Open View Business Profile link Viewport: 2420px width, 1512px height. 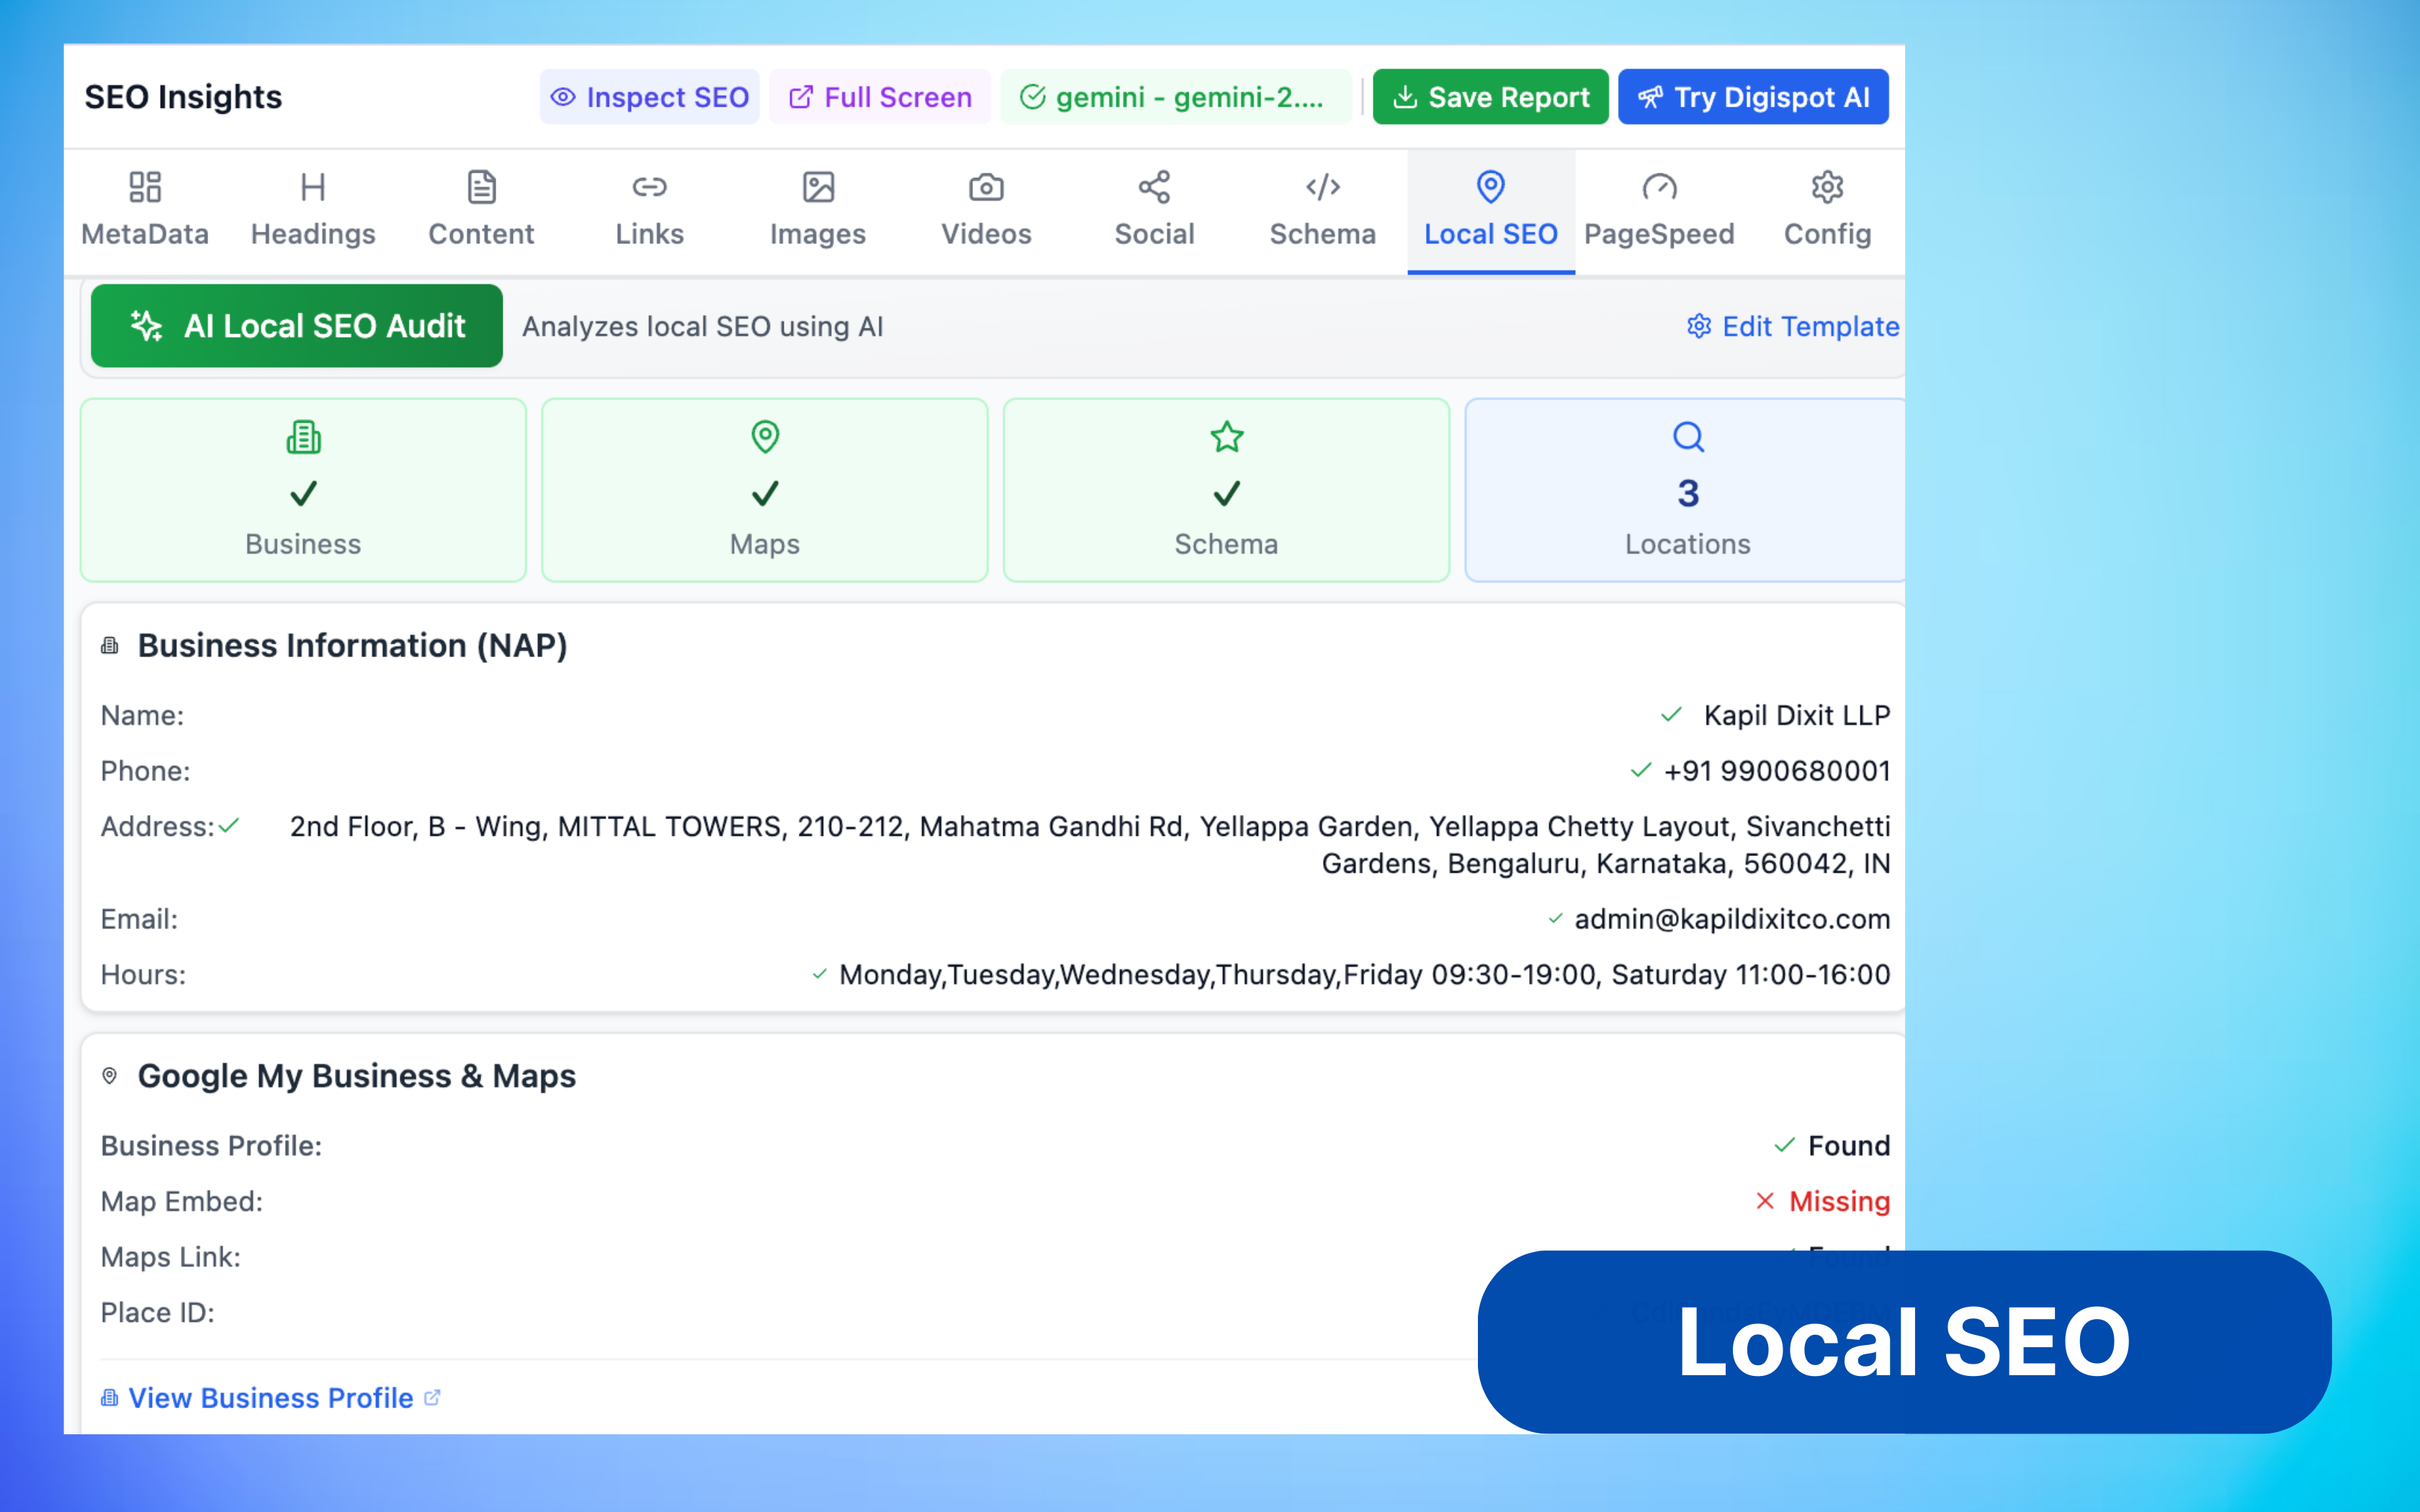(270, 1398)
